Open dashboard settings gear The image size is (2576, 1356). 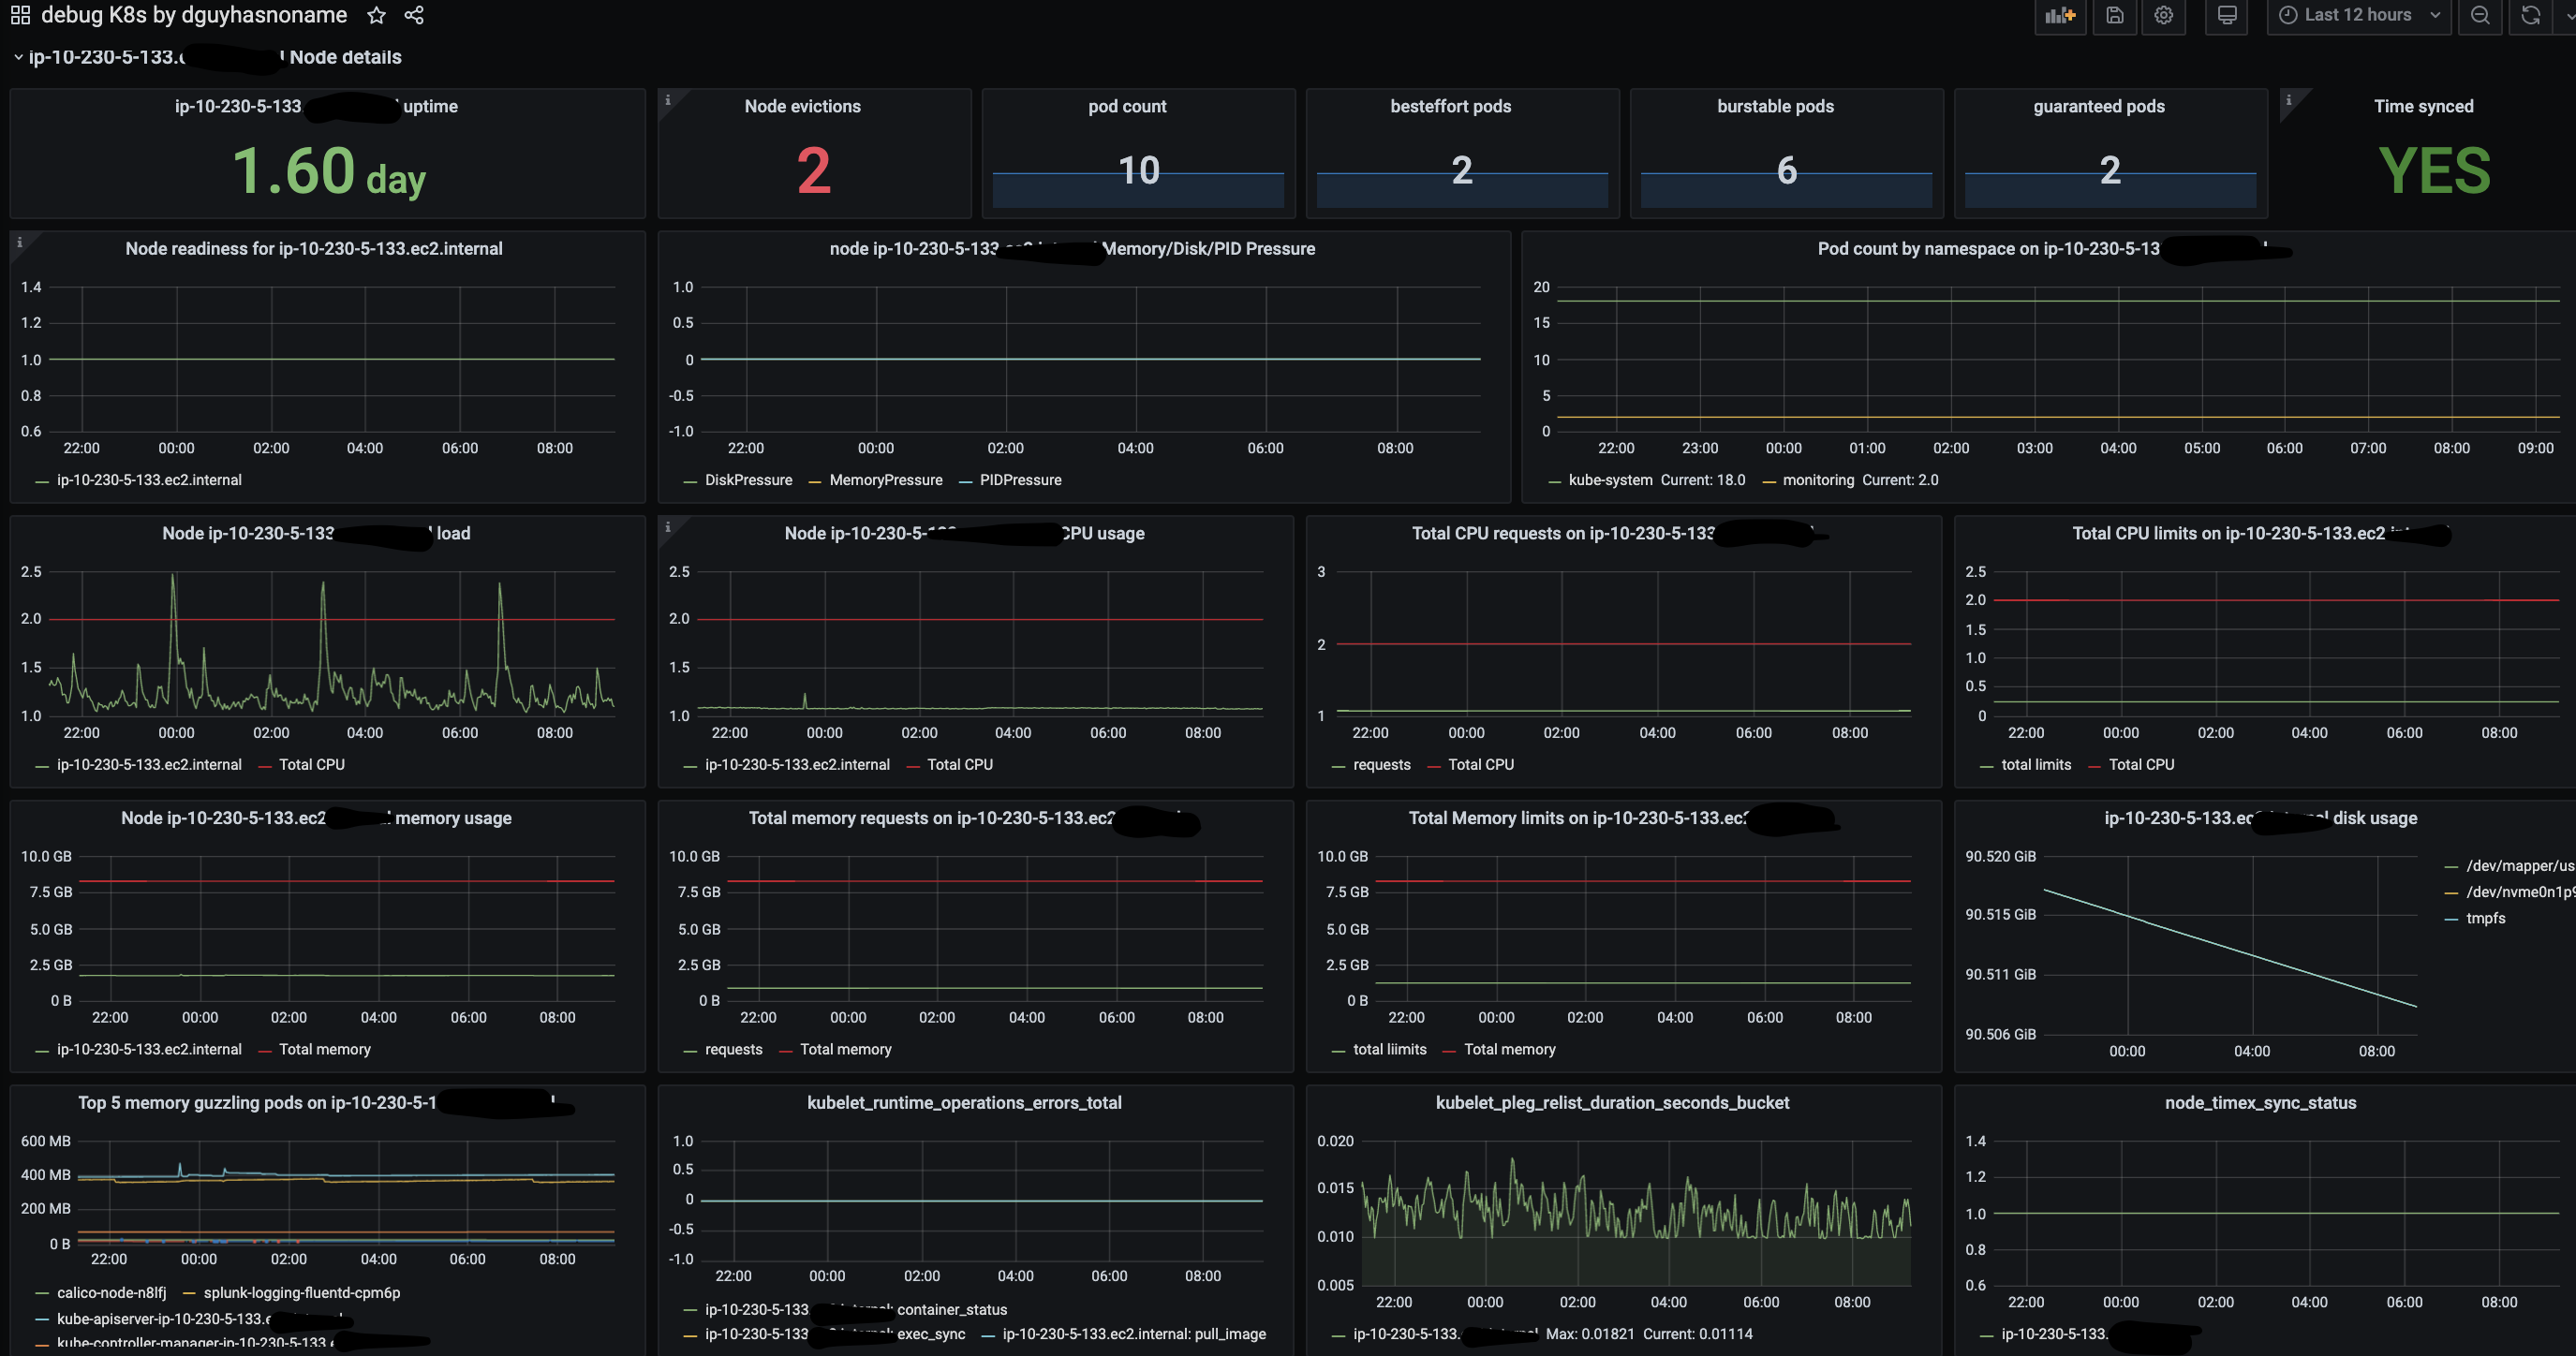[x=2164, y=15]
